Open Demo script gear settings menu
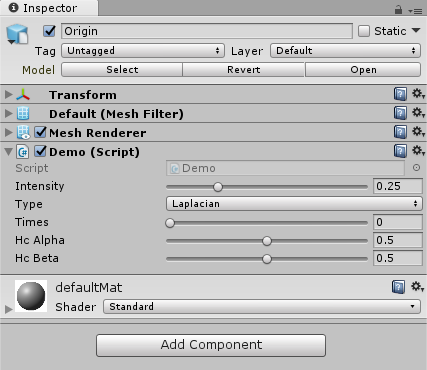 coord(418,151)
